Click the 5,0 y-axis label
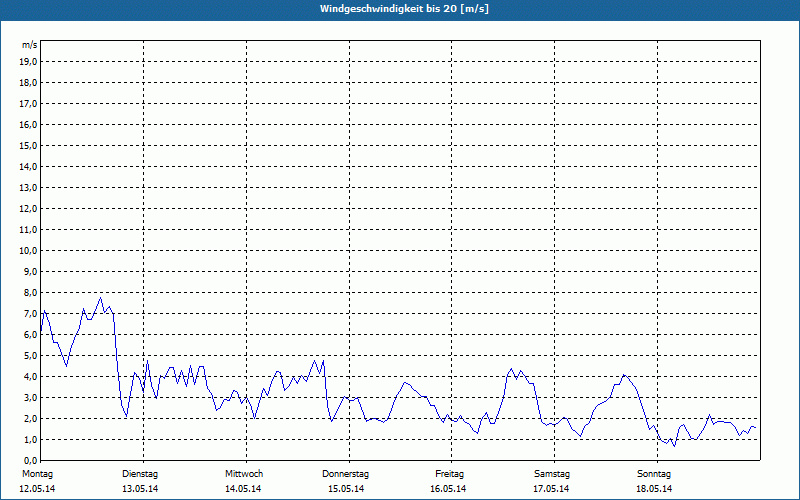The width and height of the screenshot is (800, 500). pyautogui.click(x=30, y=356)
